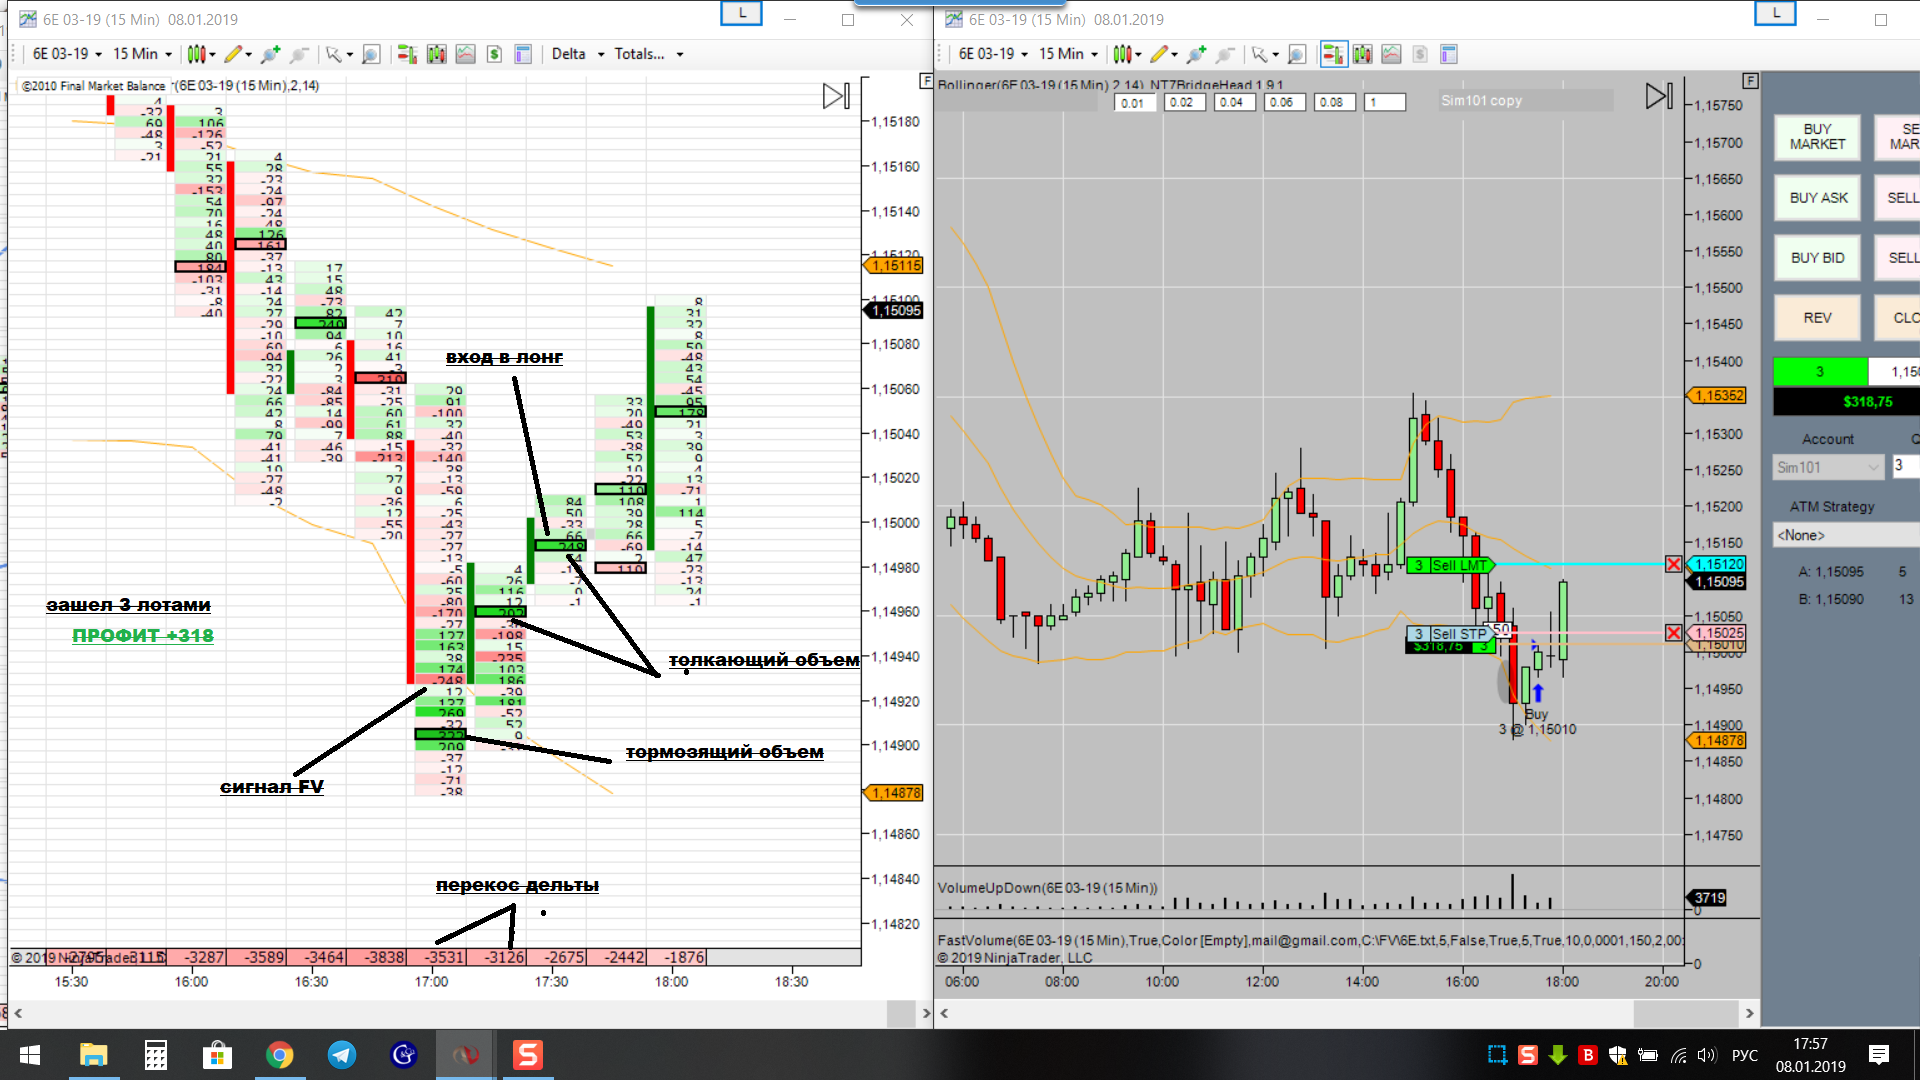Click zoom in icon on left chart

coord(270,54)
